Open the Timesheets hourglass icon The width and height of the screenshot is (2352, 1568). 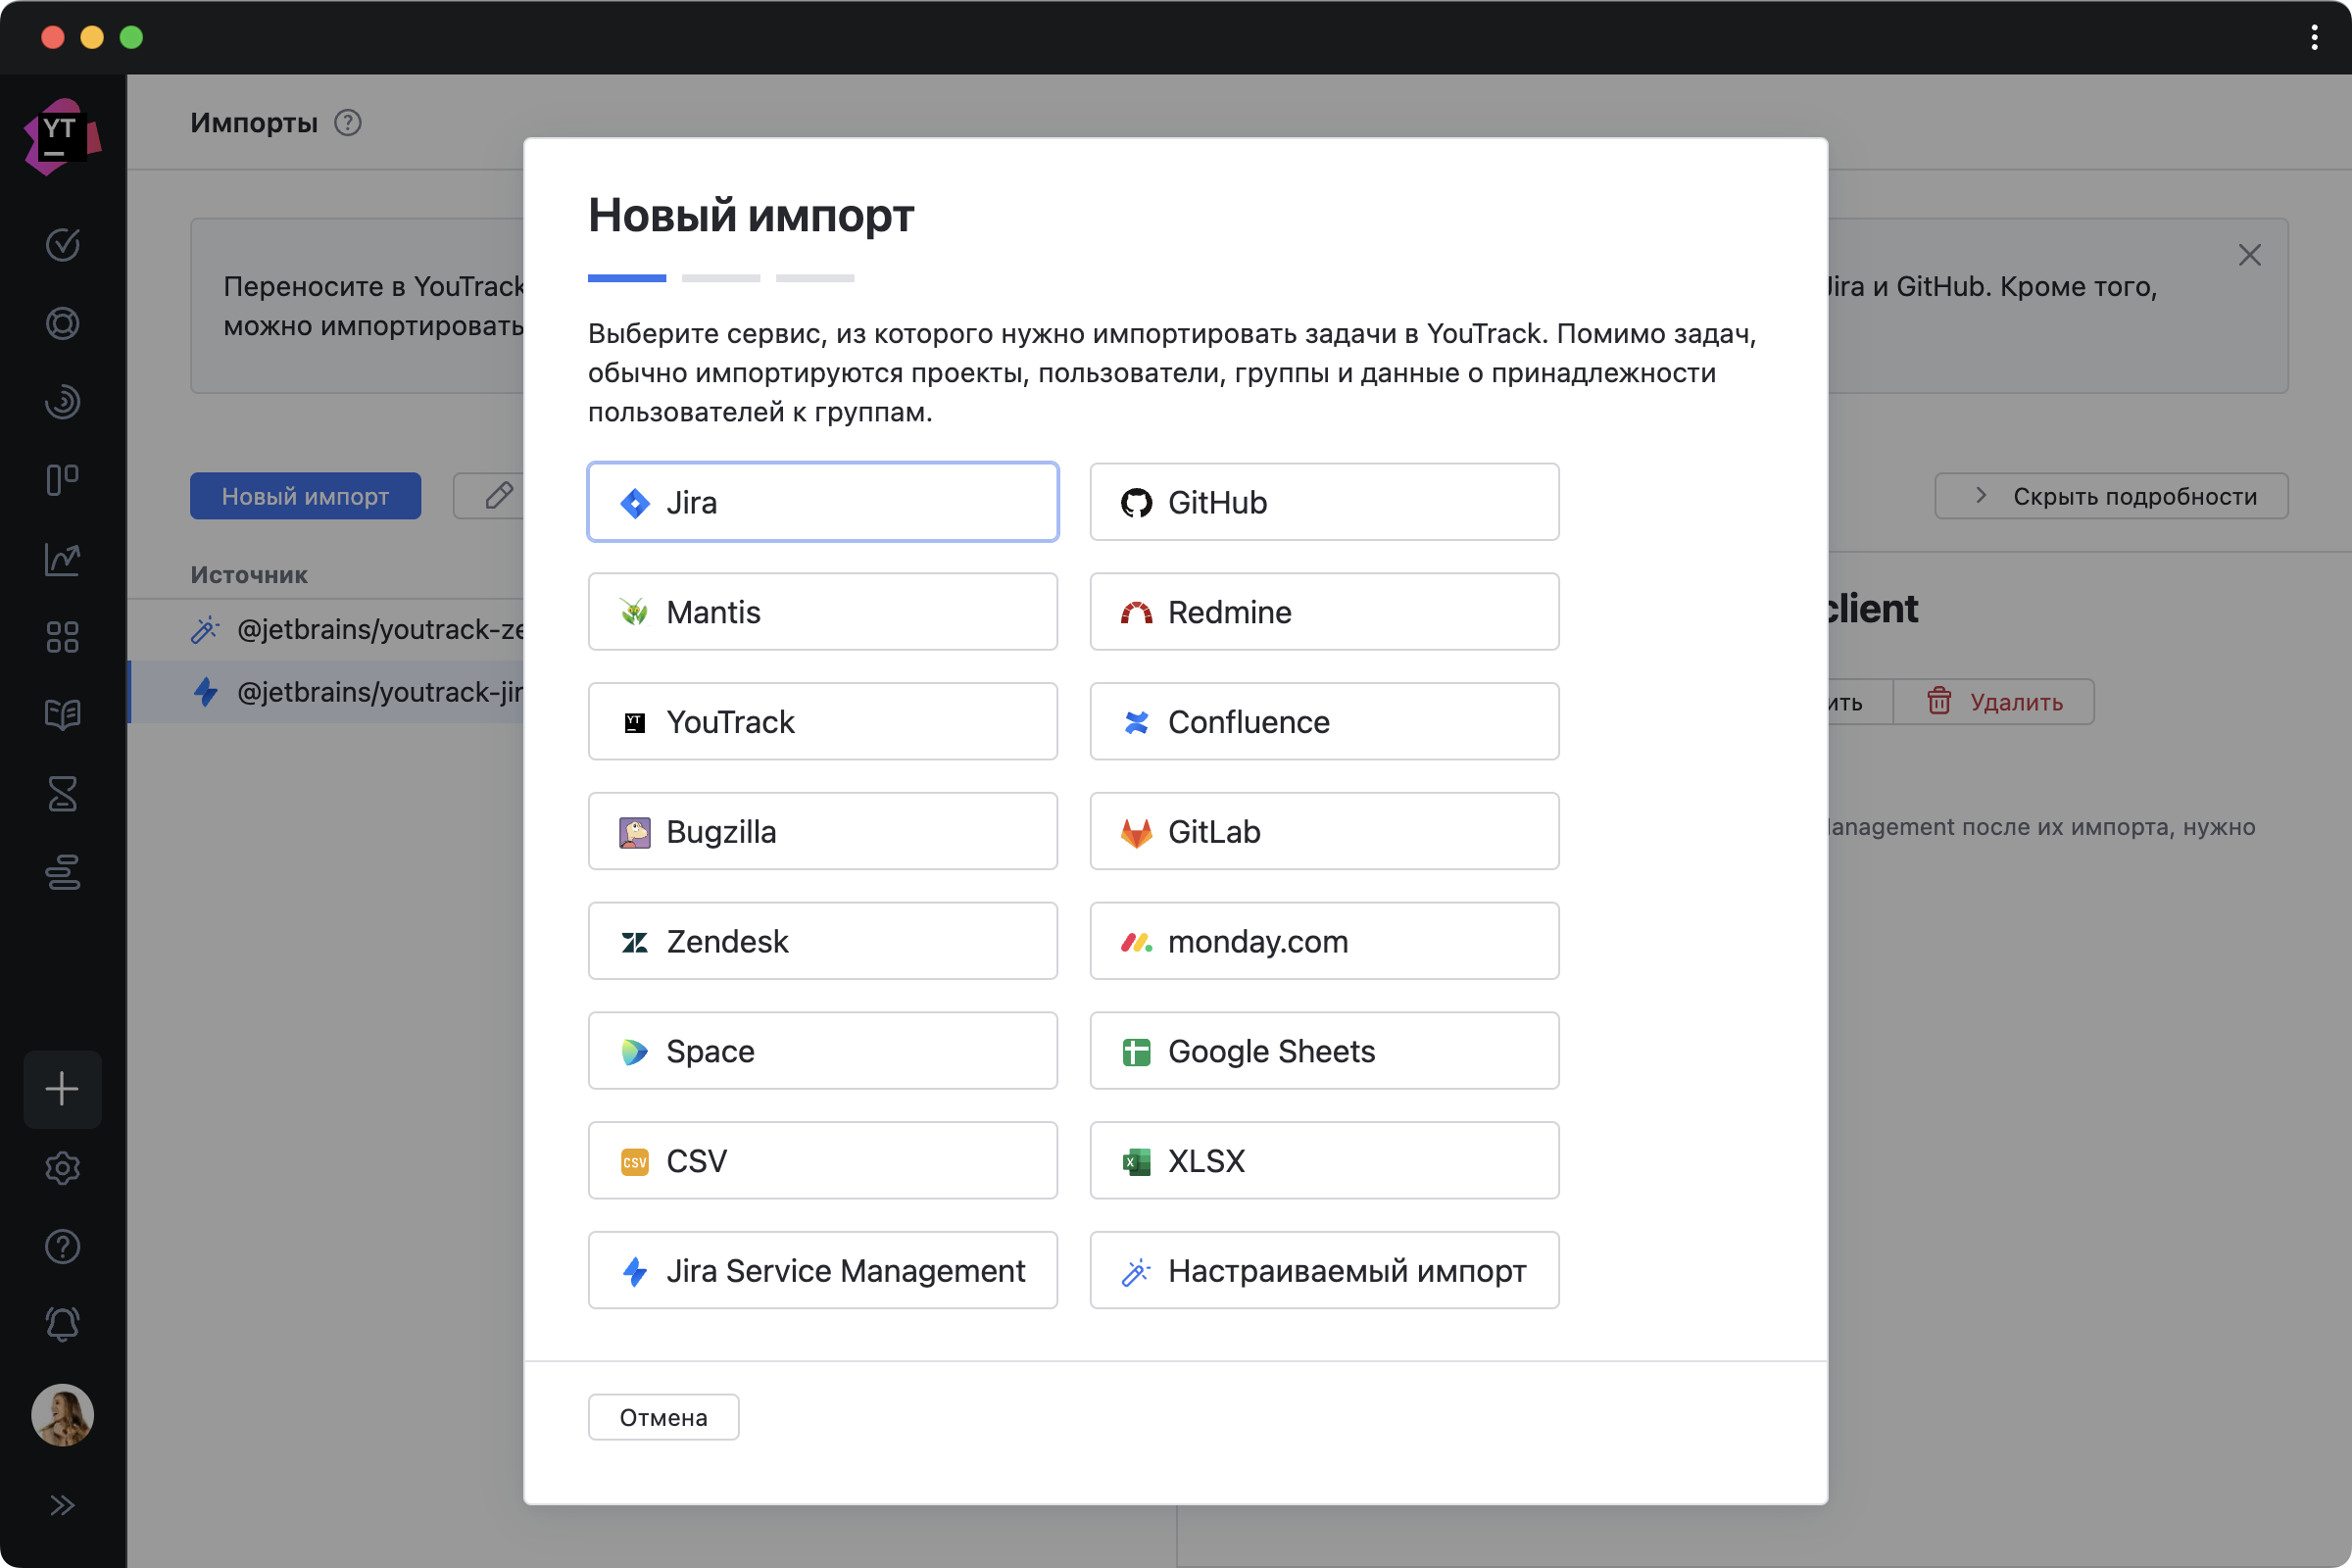pos(62,794)
